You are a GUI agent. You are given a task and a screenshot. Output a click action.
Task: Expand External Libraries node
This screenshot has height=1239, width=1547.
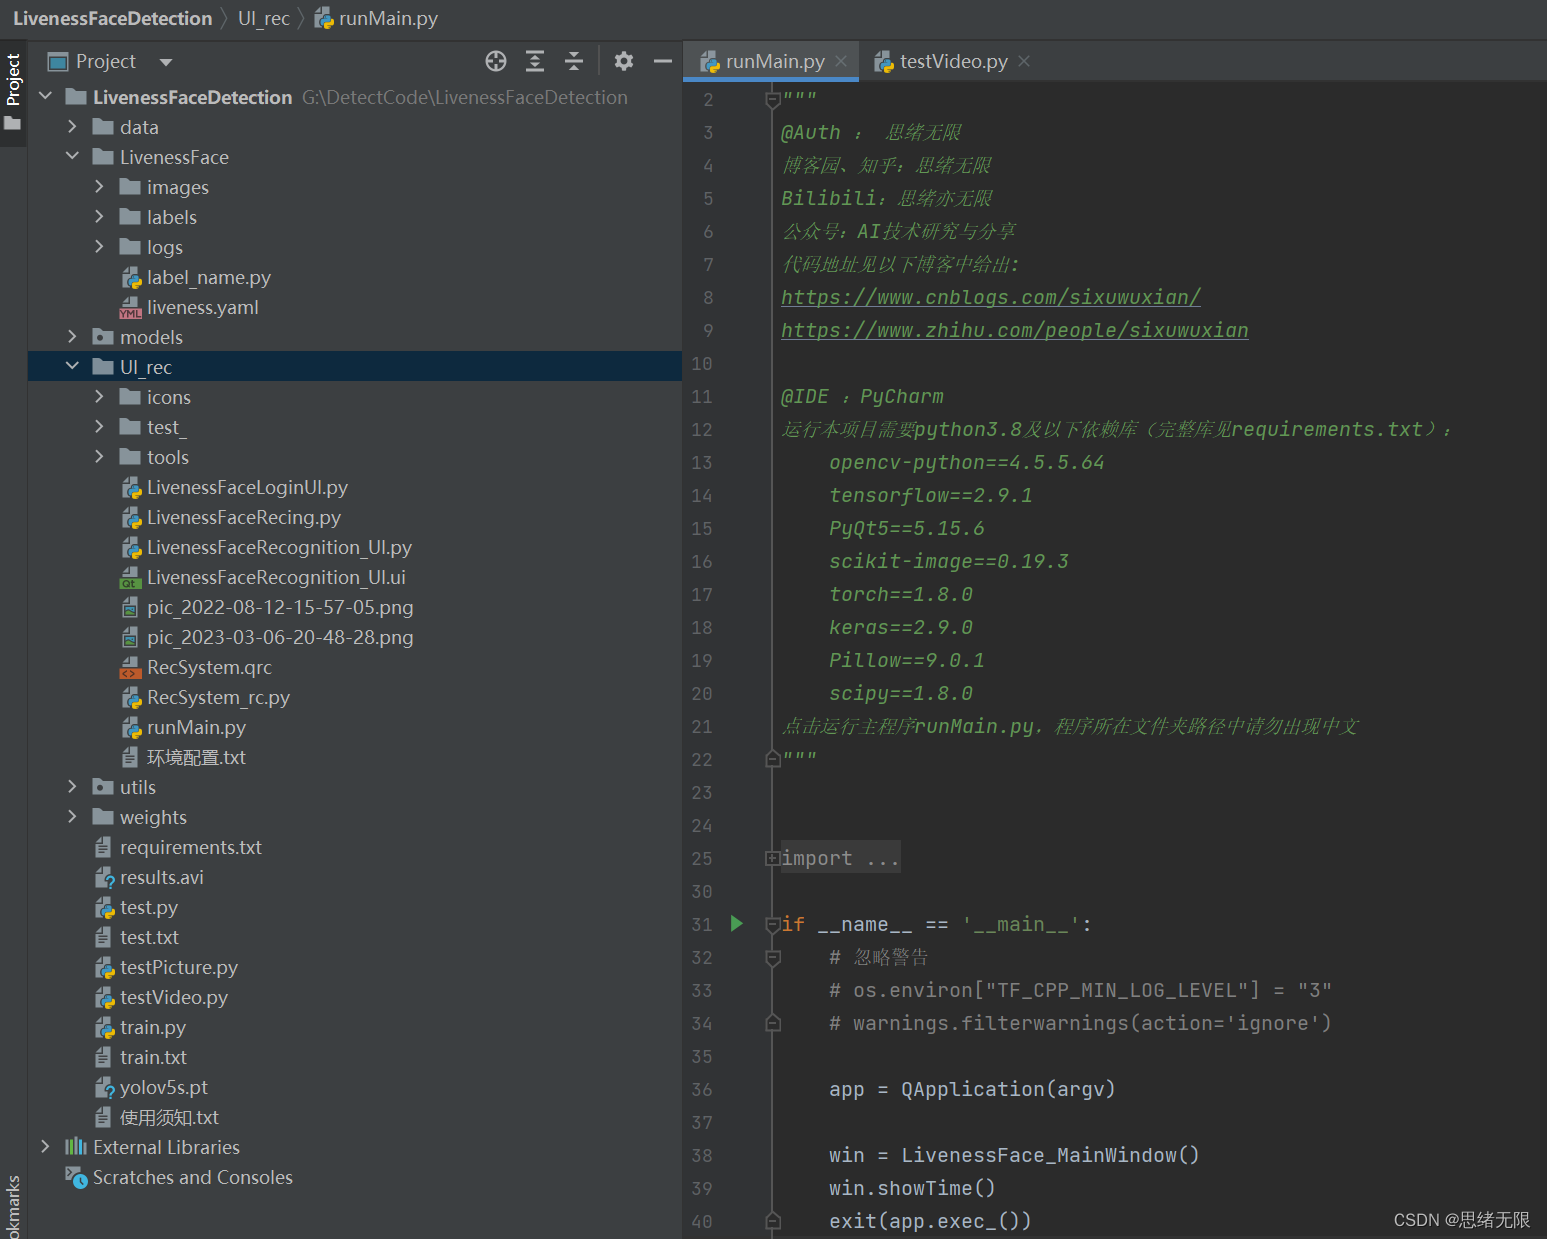click(x=45, y=1146)
